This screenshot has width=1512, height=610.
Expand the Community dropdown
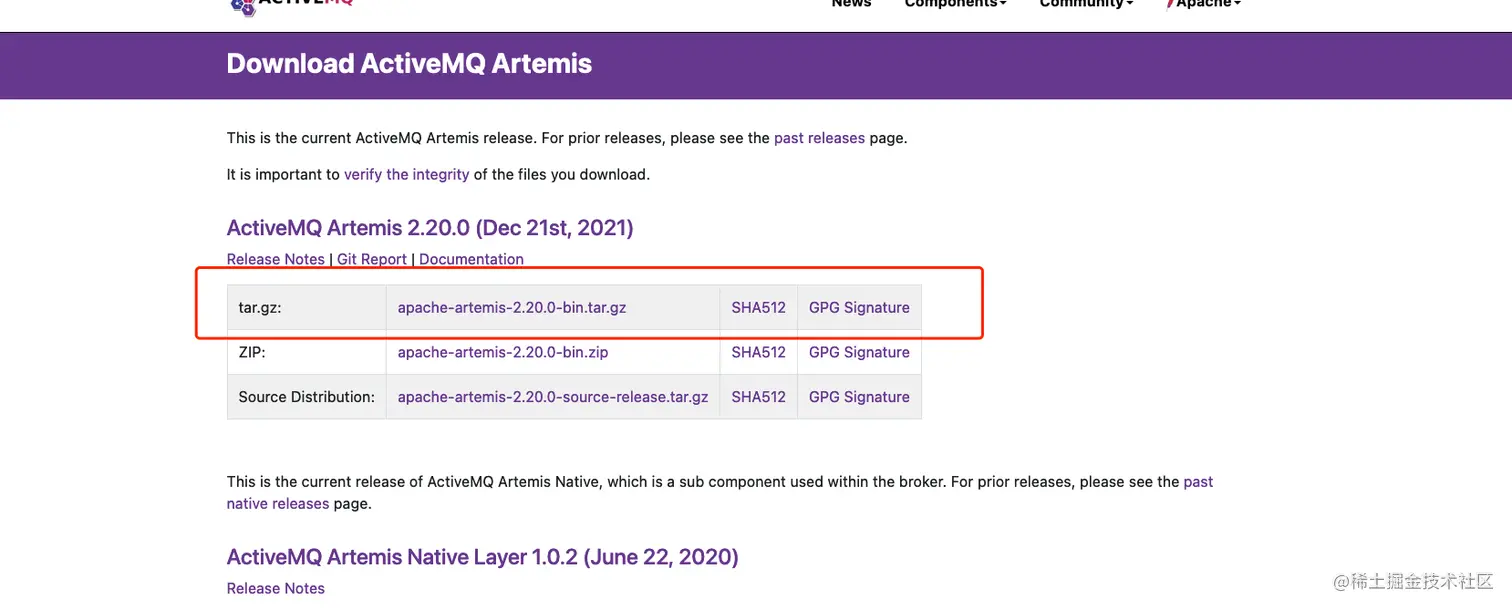pos(1086,4)
